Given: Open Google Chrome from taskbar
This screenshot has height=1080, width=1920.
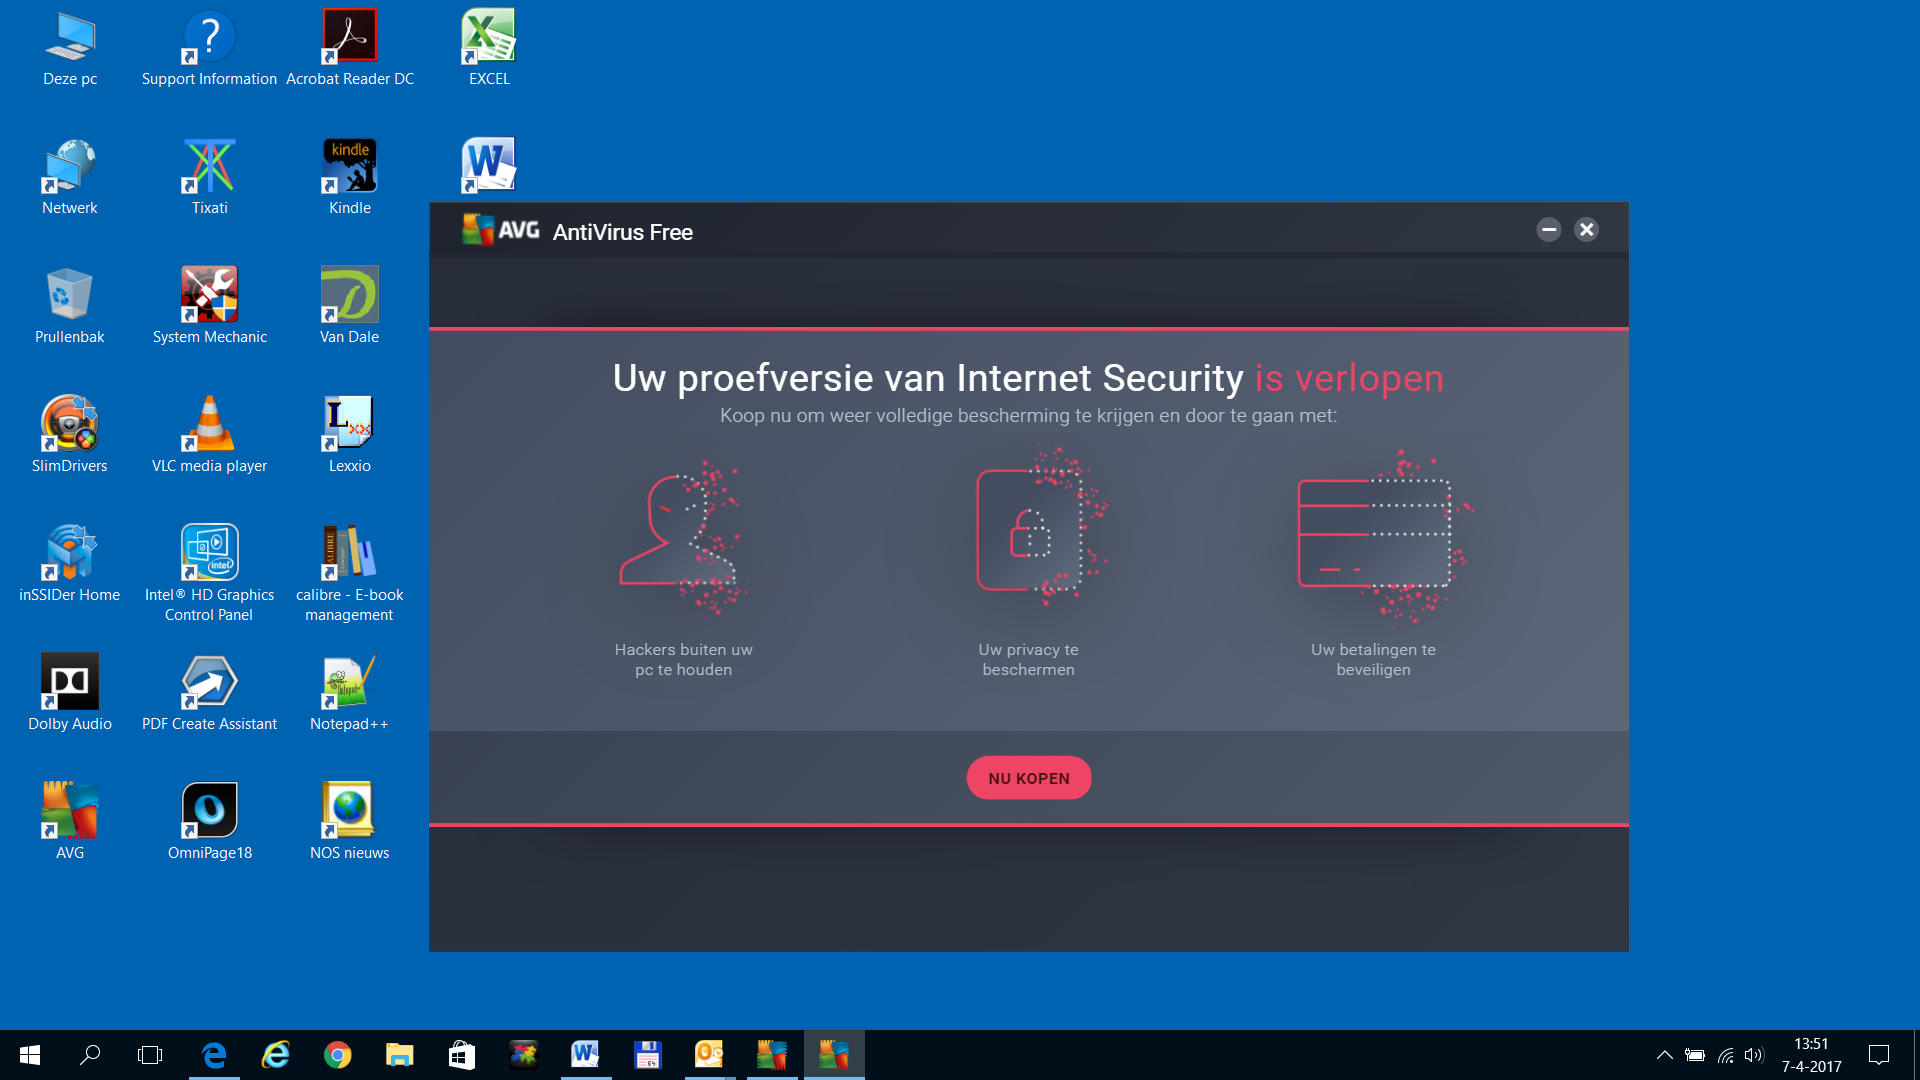Looking at the screenshot, I should [x=338, y=1055].
